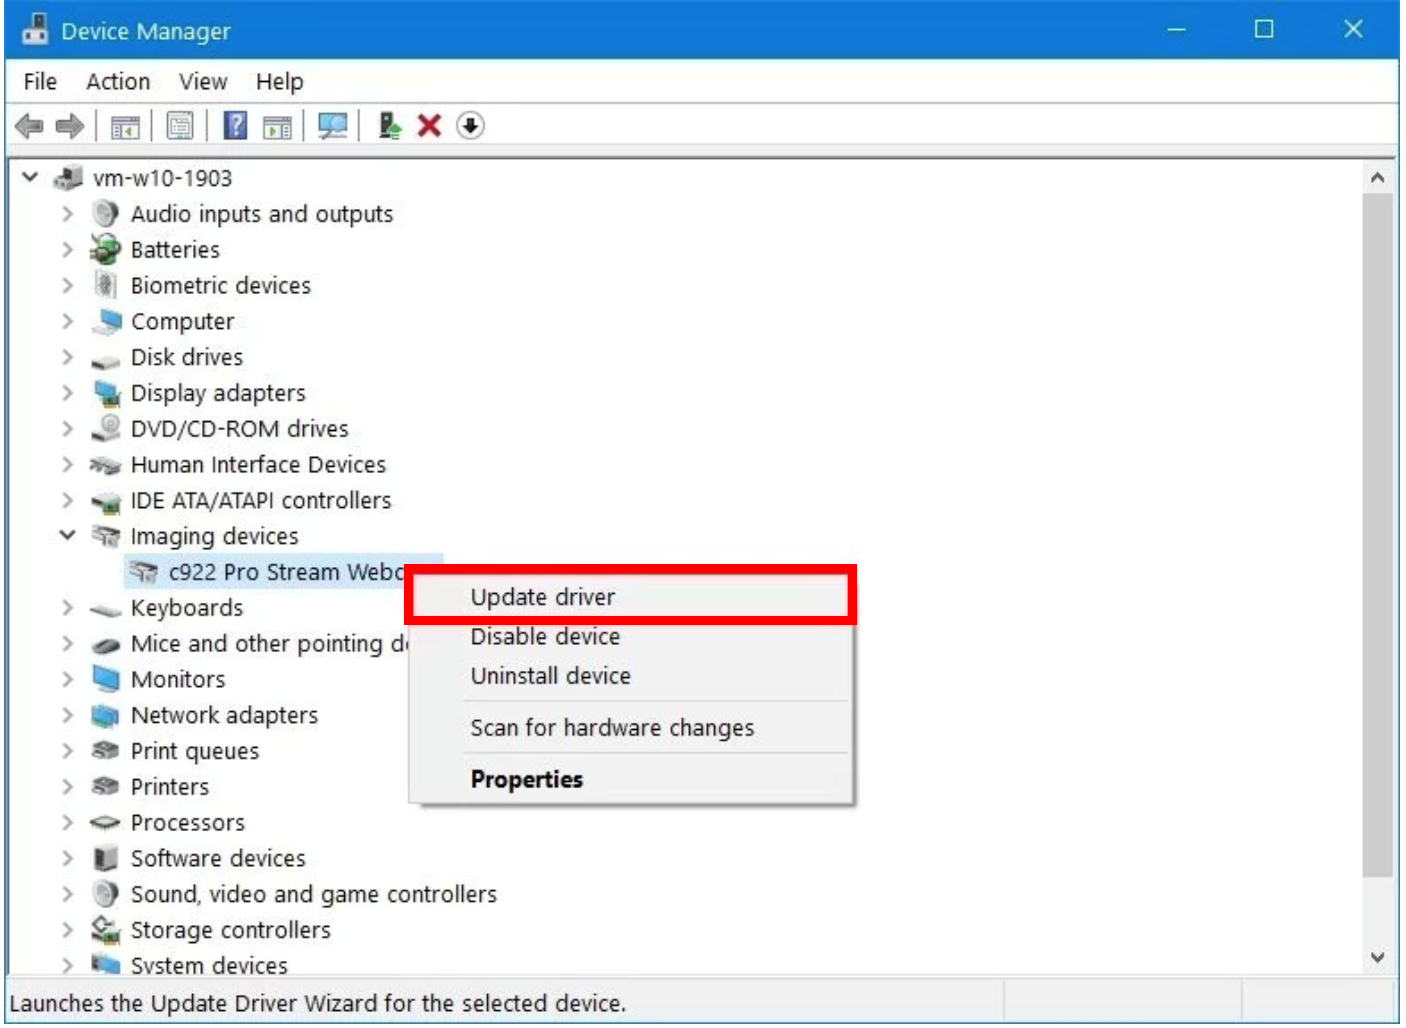Click the Storage controllers icon

pyautogui.click(x=106, y=930)
